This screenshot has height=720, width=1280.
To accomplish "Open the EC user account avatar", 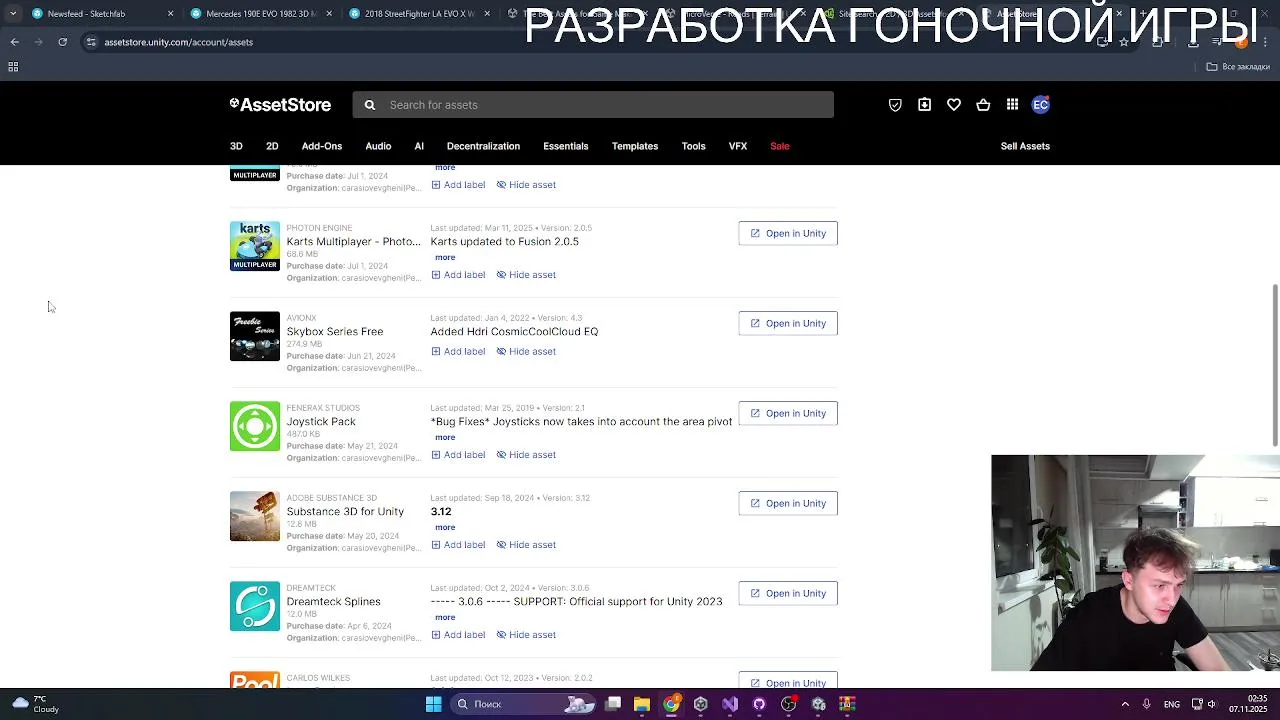I will tap(1041, 105).
